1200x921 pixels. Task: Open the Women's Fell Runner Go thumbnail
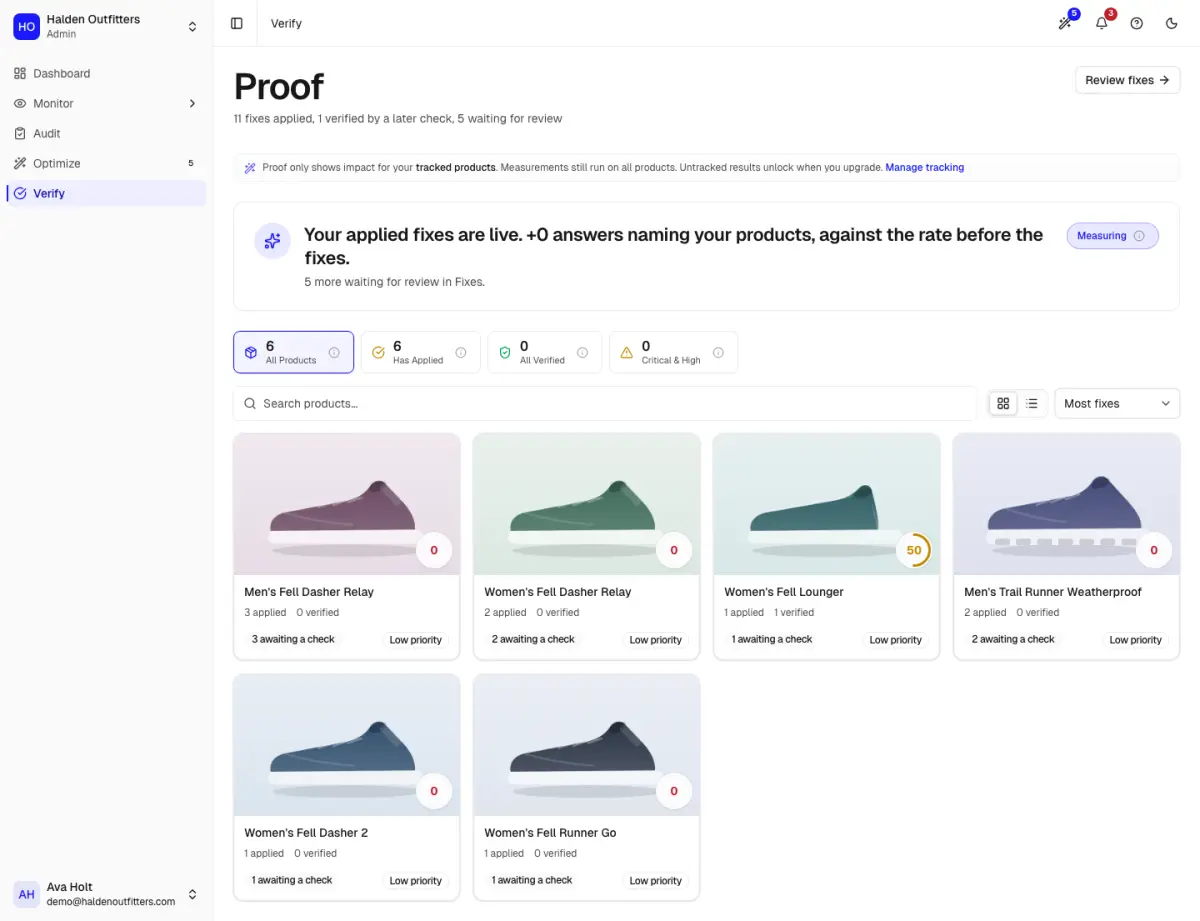point(586,745)
